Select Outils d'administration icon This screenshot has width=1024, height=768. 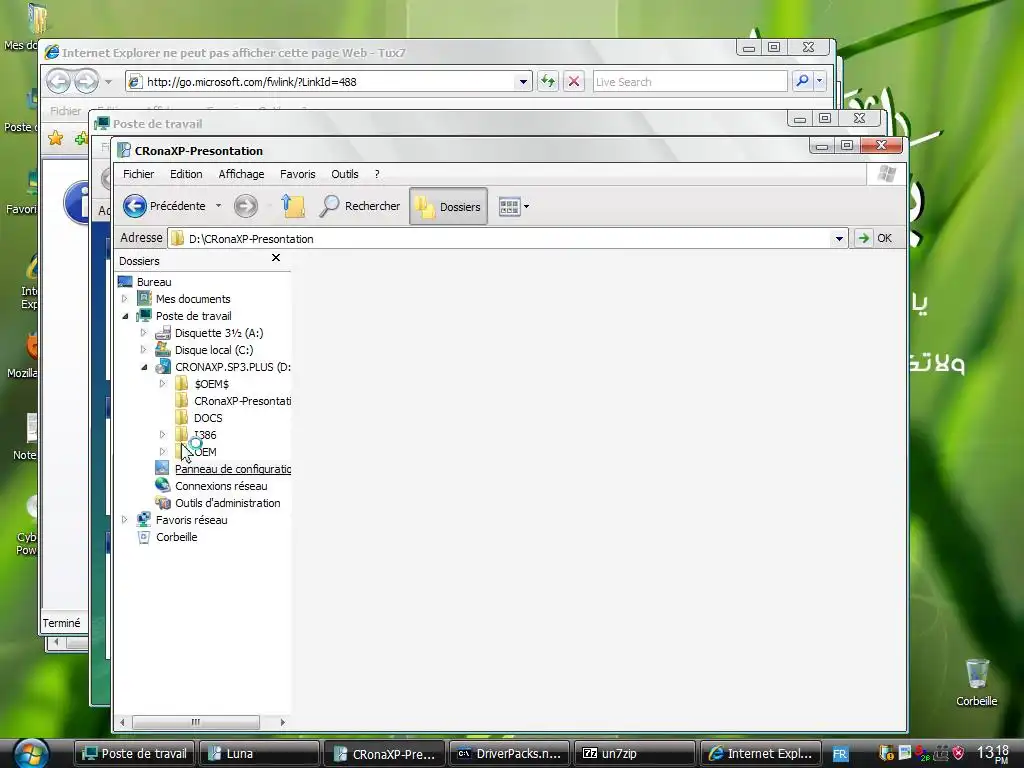coord(162,502)
